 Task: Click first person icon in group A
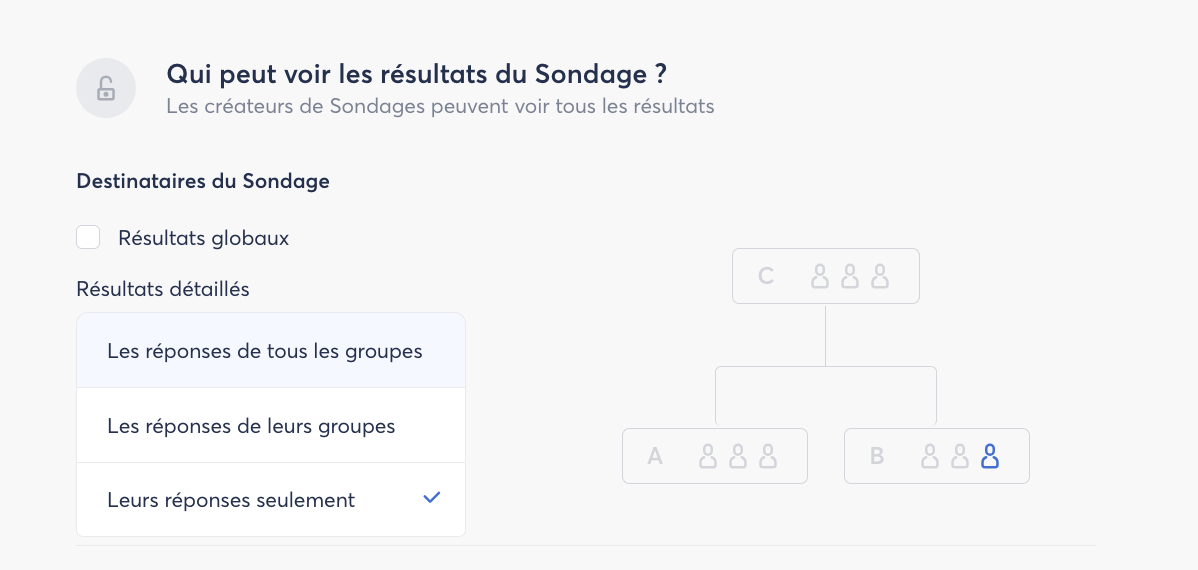coord(708,457)
